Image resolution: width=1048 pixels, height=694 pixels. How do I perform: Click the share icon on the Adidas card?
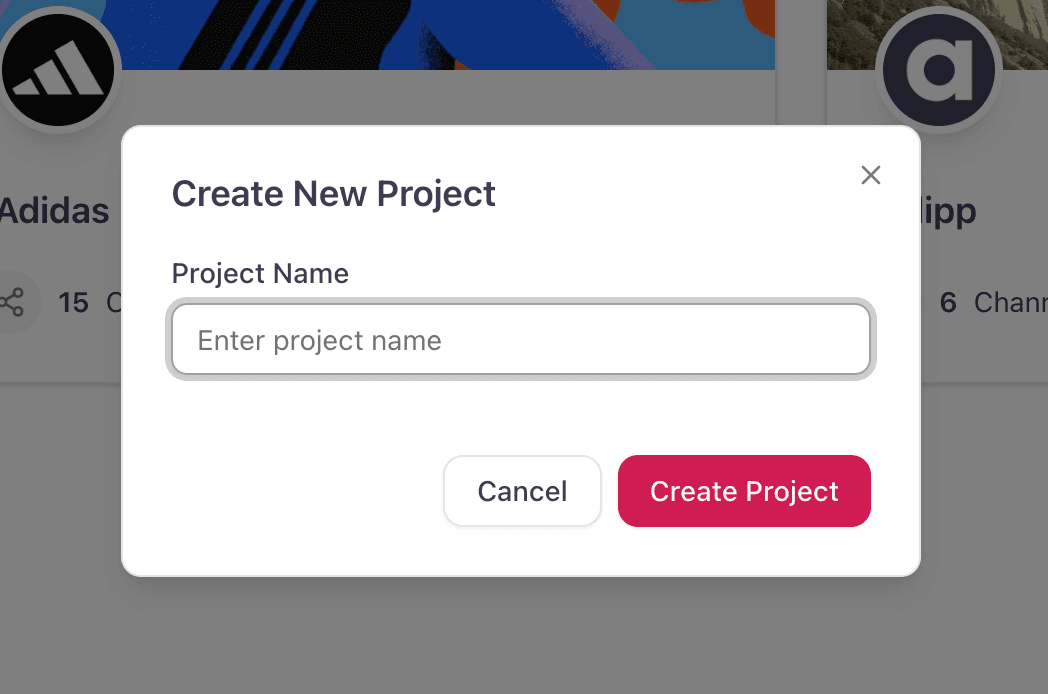[x=14, y=302]
